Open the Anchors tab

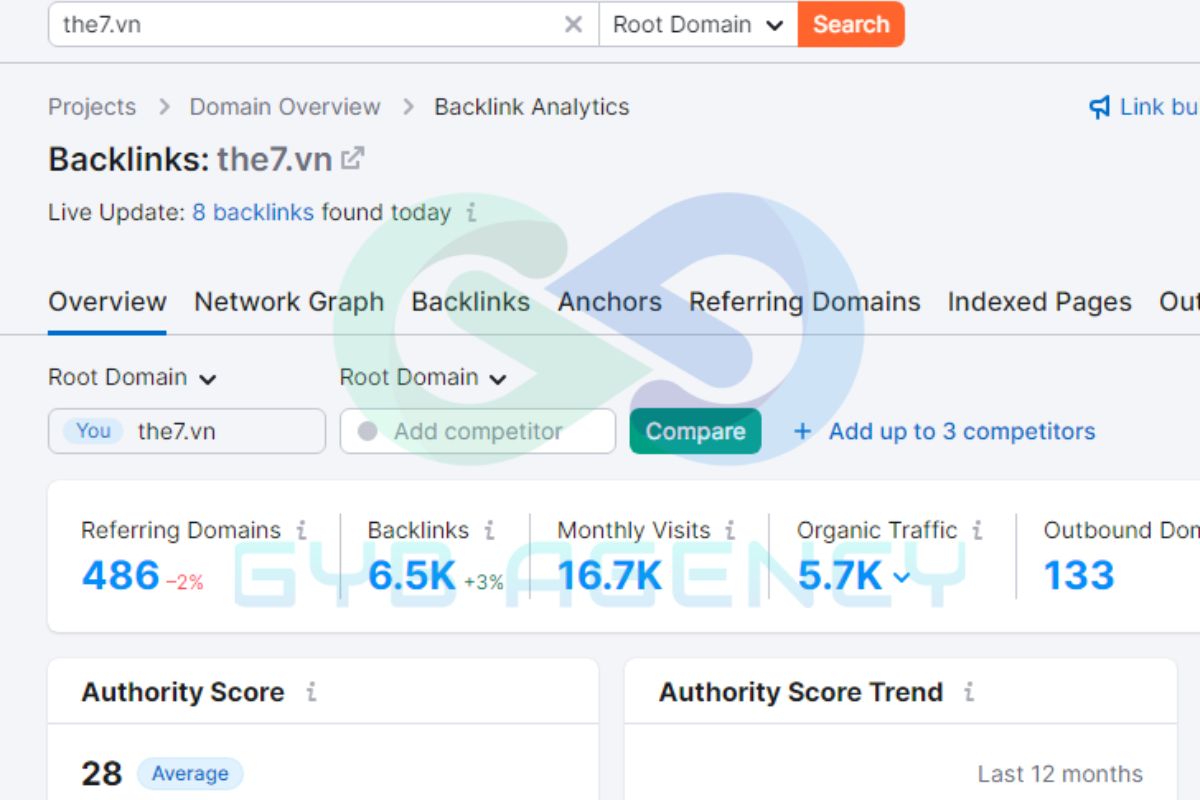point(610,302)
